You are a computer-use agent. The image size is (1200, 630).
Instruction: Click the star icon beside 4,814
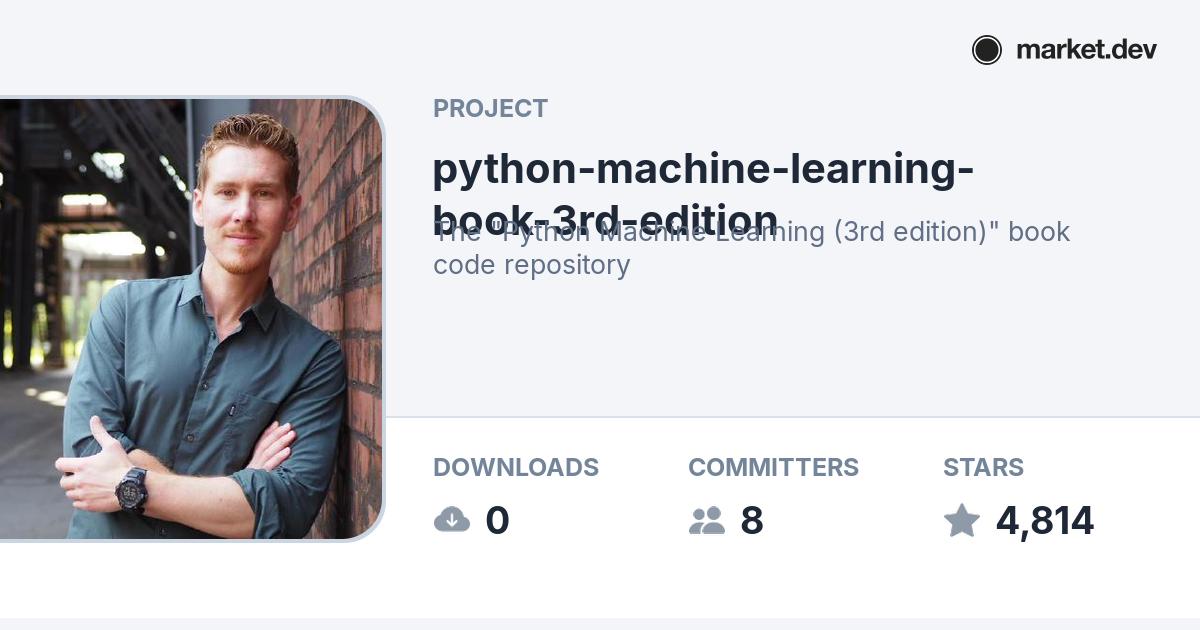coord(962,520)
